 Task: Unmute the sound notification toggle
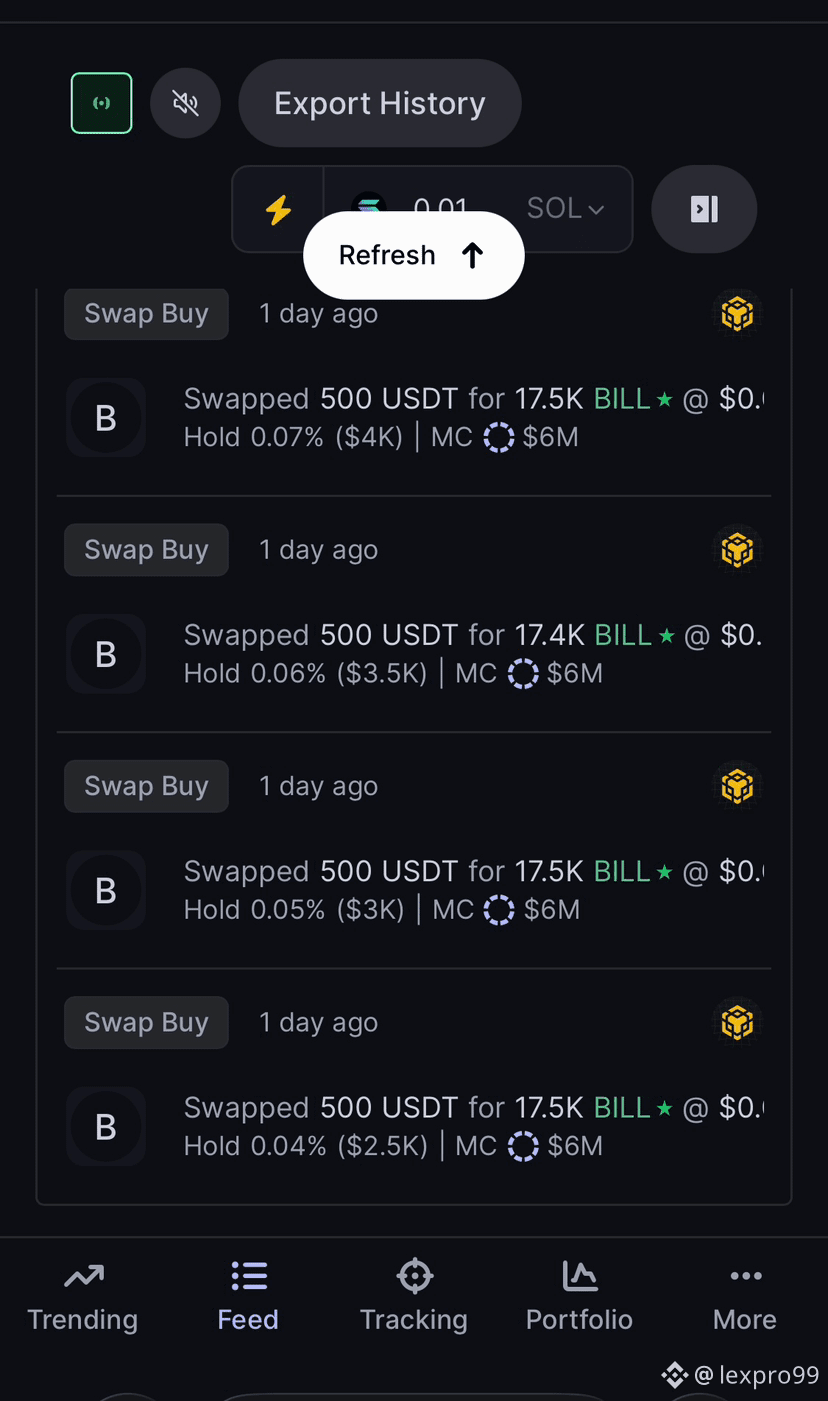tap(185, 103)
